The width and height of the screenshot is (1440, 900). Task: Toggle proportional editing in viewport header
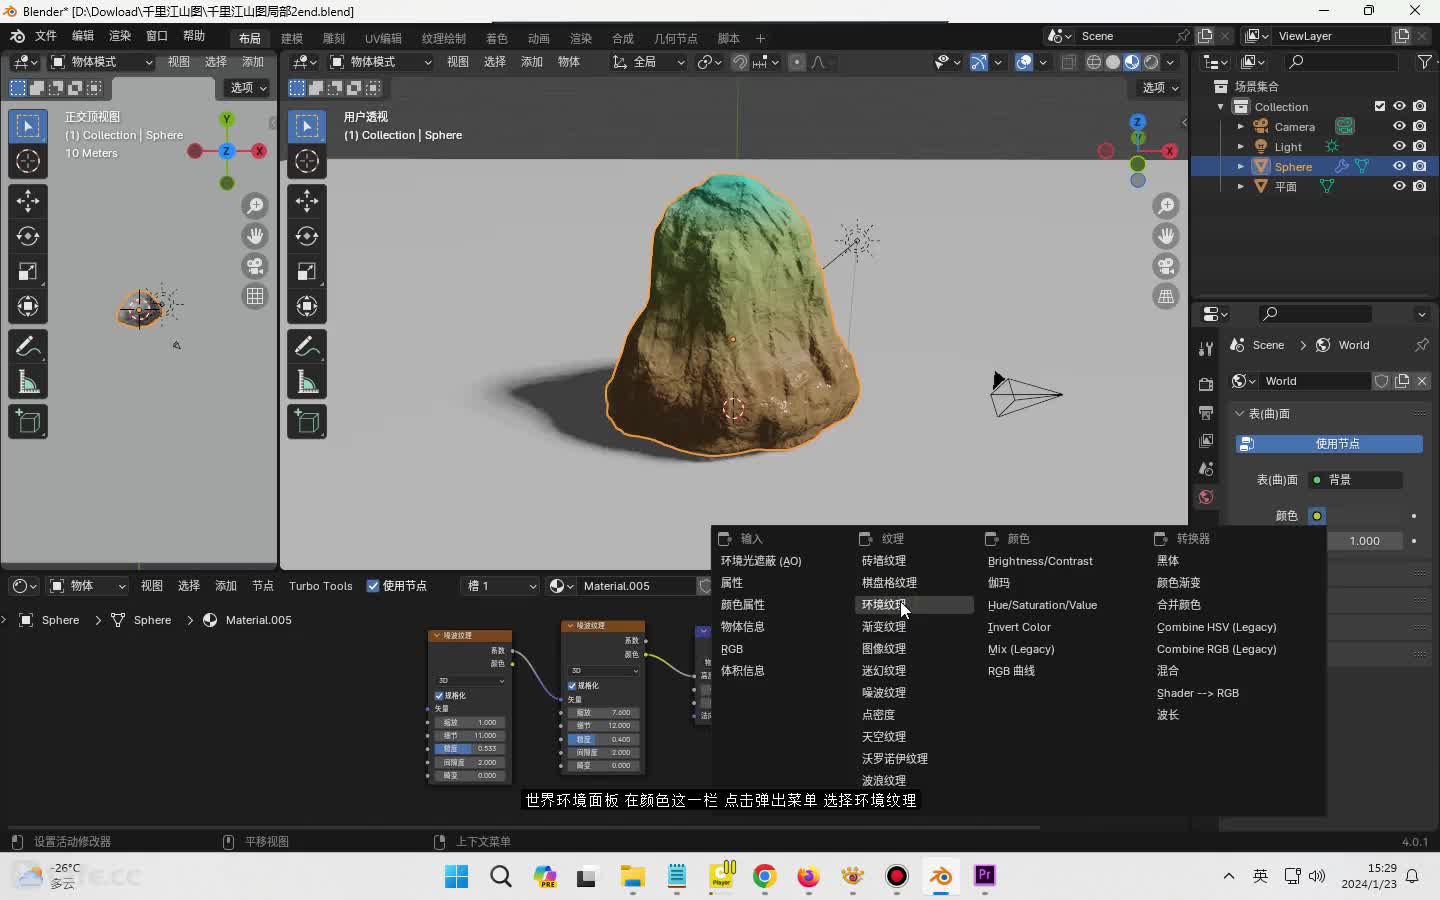pyautogui.click(x=797, y=62)
